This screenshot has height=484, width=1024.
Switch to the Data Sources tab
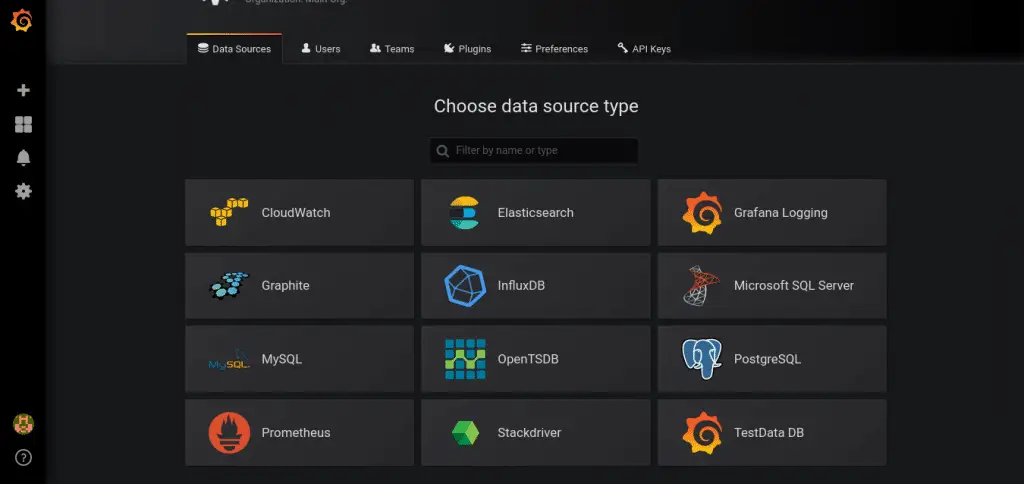coord(234,49)
